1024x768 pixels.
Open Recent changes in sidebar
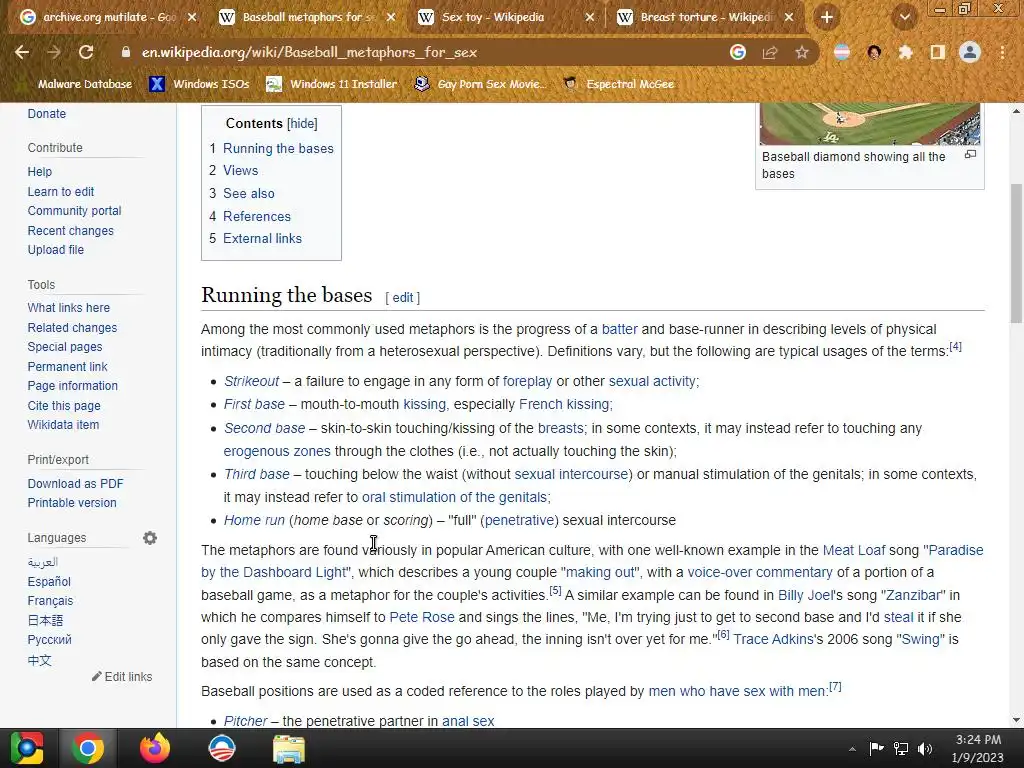(x=71, y=231)
